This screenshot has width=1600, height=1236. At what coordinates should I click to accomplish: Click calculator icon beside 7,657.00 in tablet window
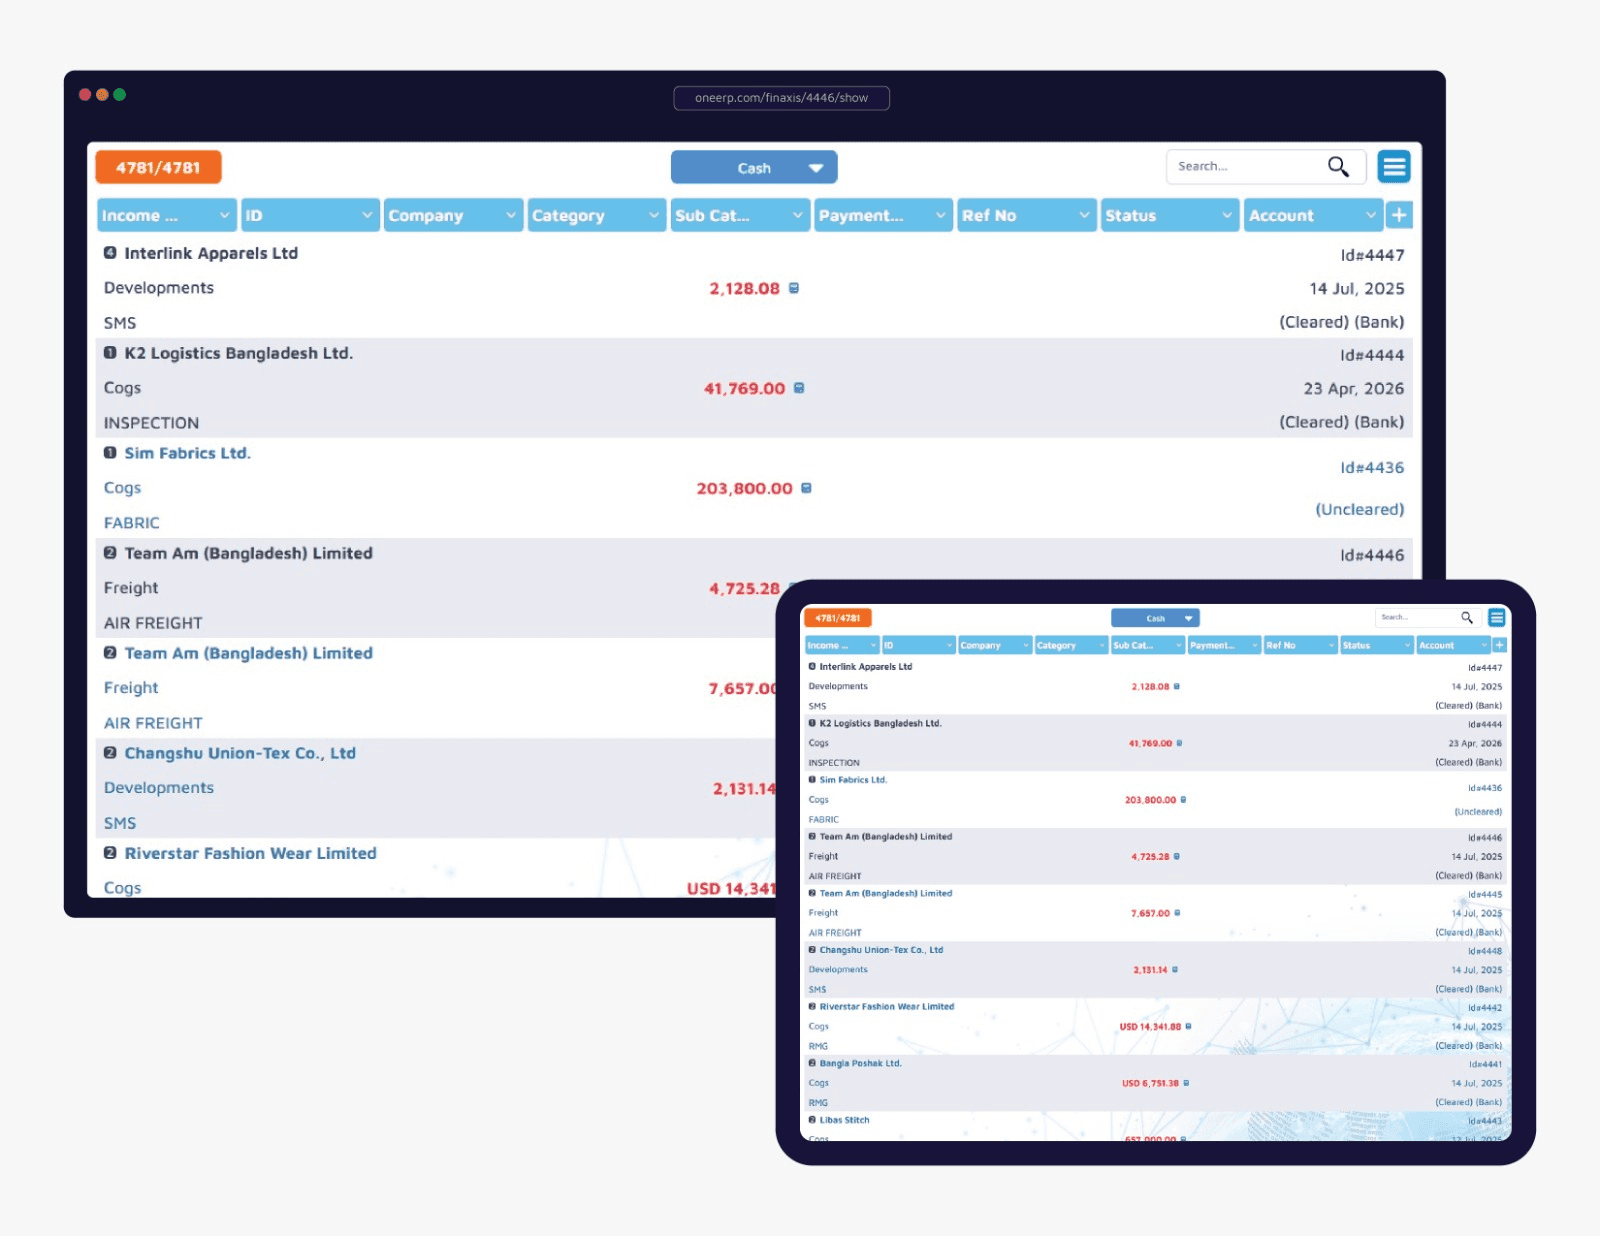pos(1177,913)
